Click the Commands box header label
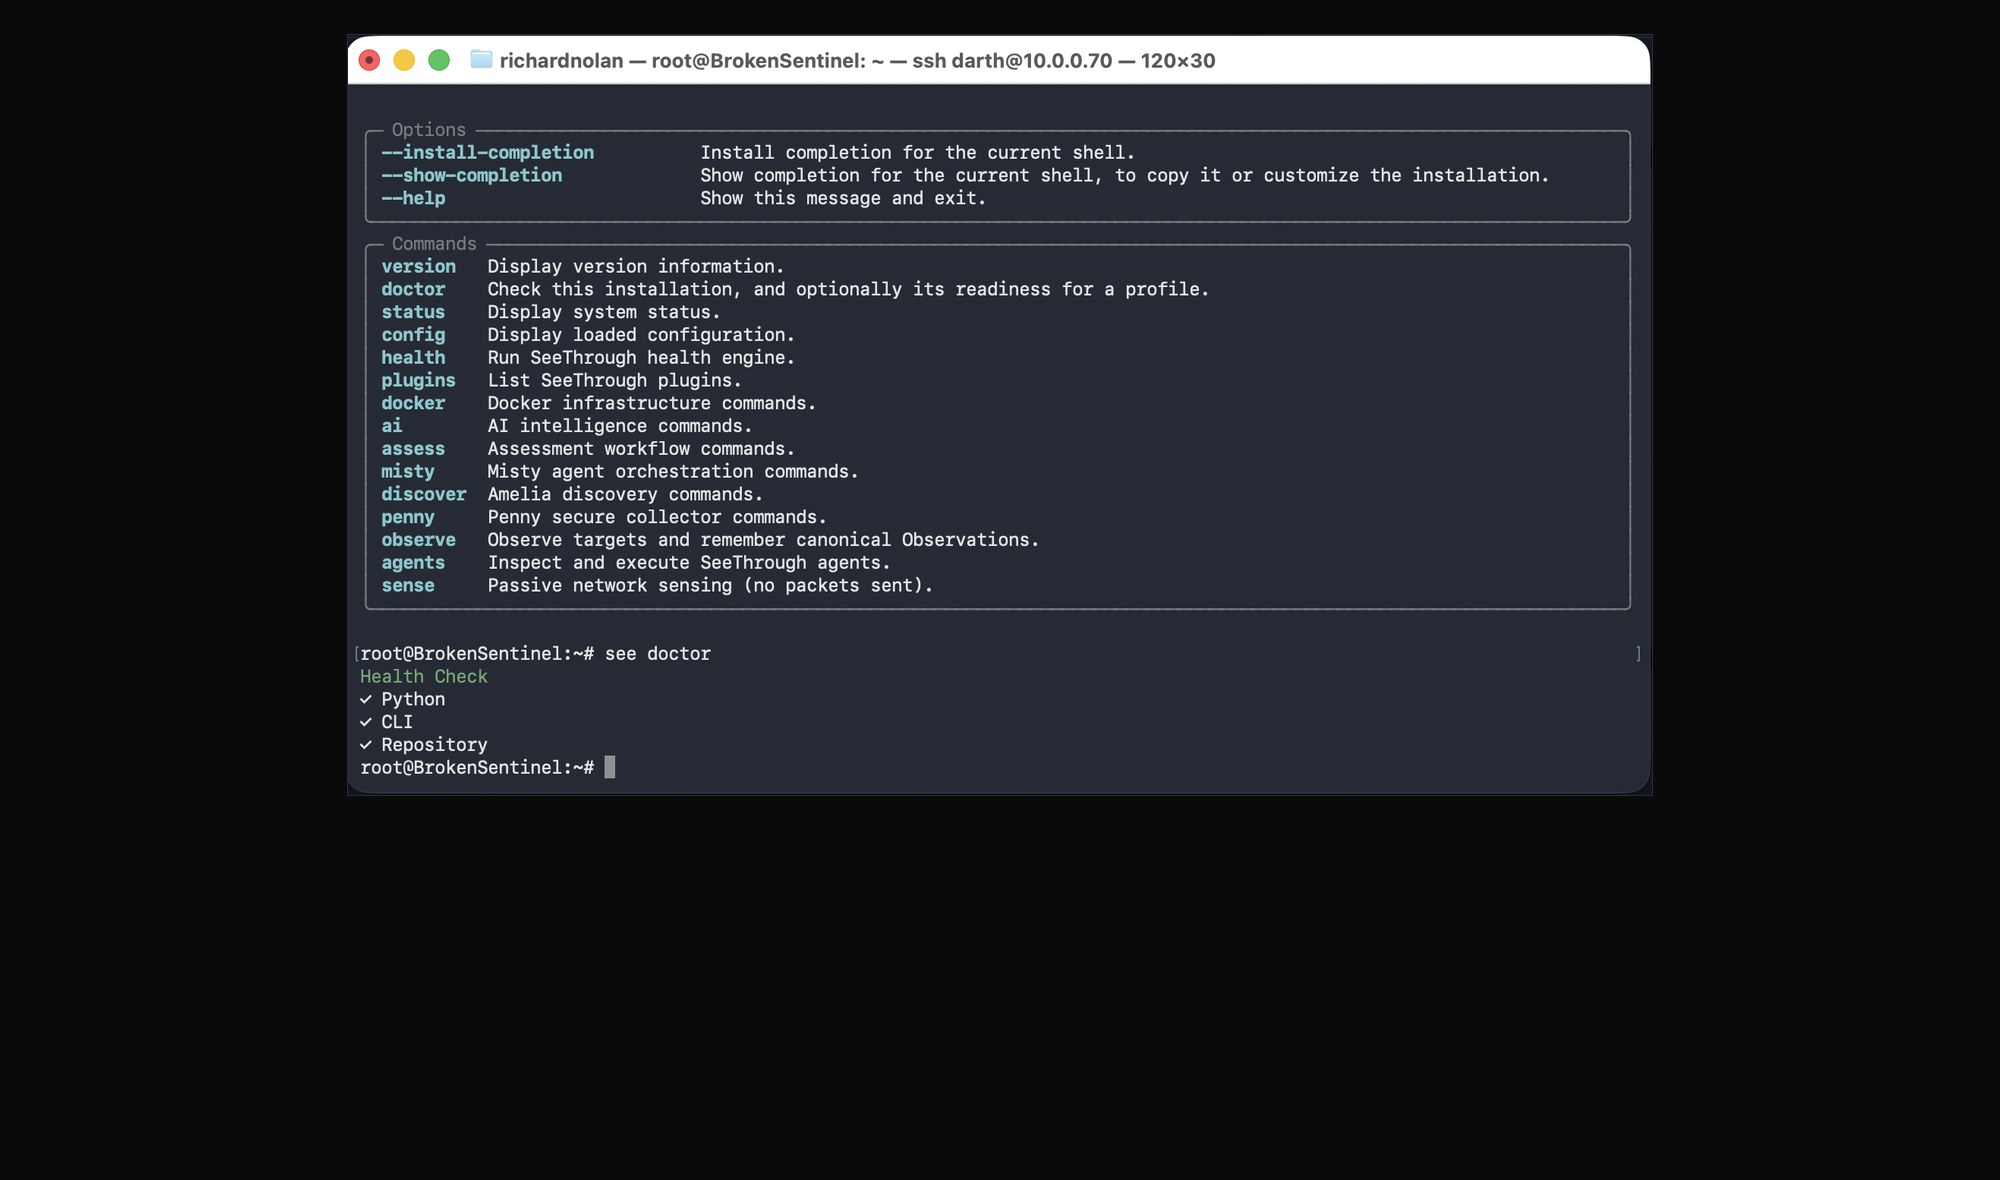This screenshot has height=1180, width=2000. (434, 243)
